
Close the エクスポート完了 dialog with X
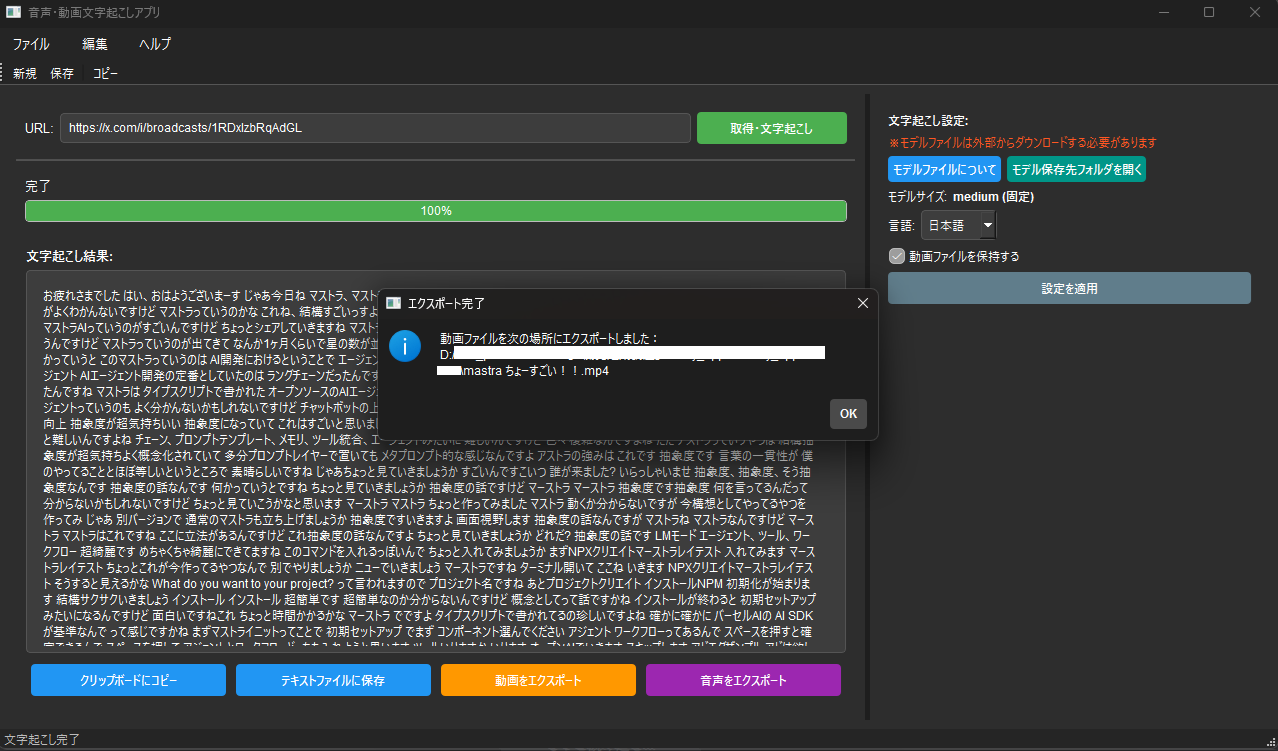863,303
